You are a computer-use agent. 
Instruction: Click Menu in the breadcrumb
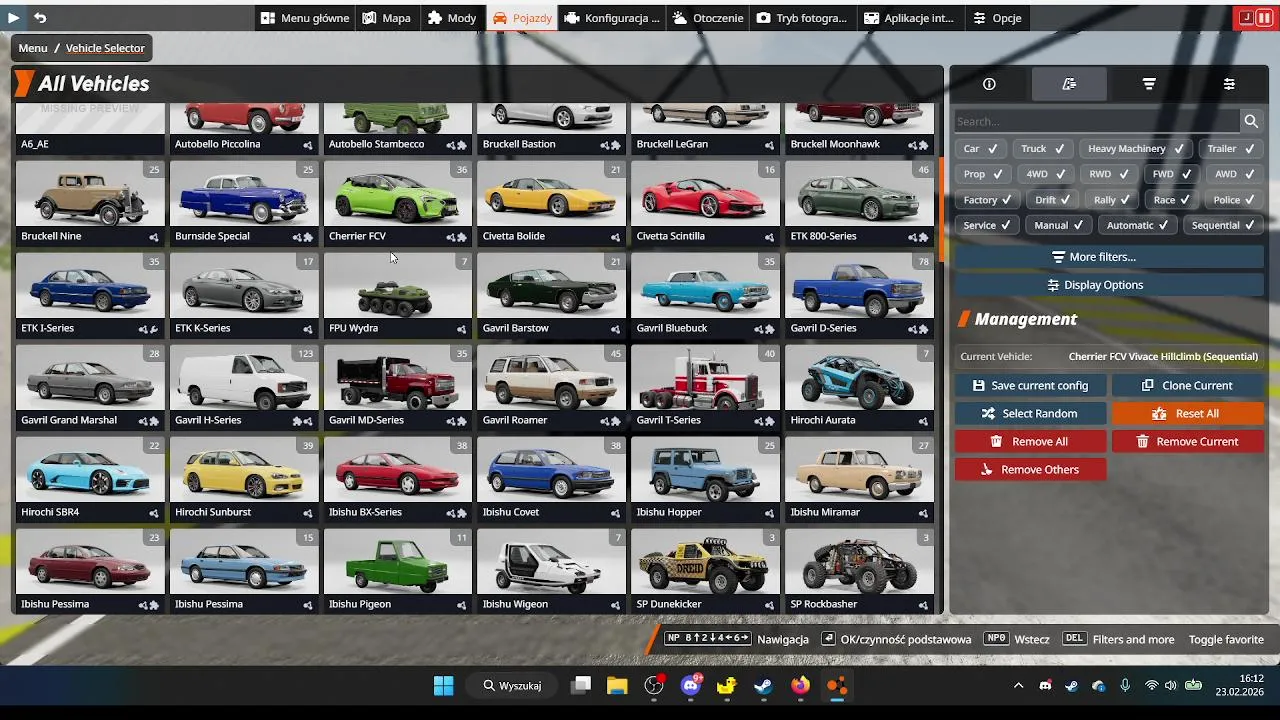[x=33, y=48]
